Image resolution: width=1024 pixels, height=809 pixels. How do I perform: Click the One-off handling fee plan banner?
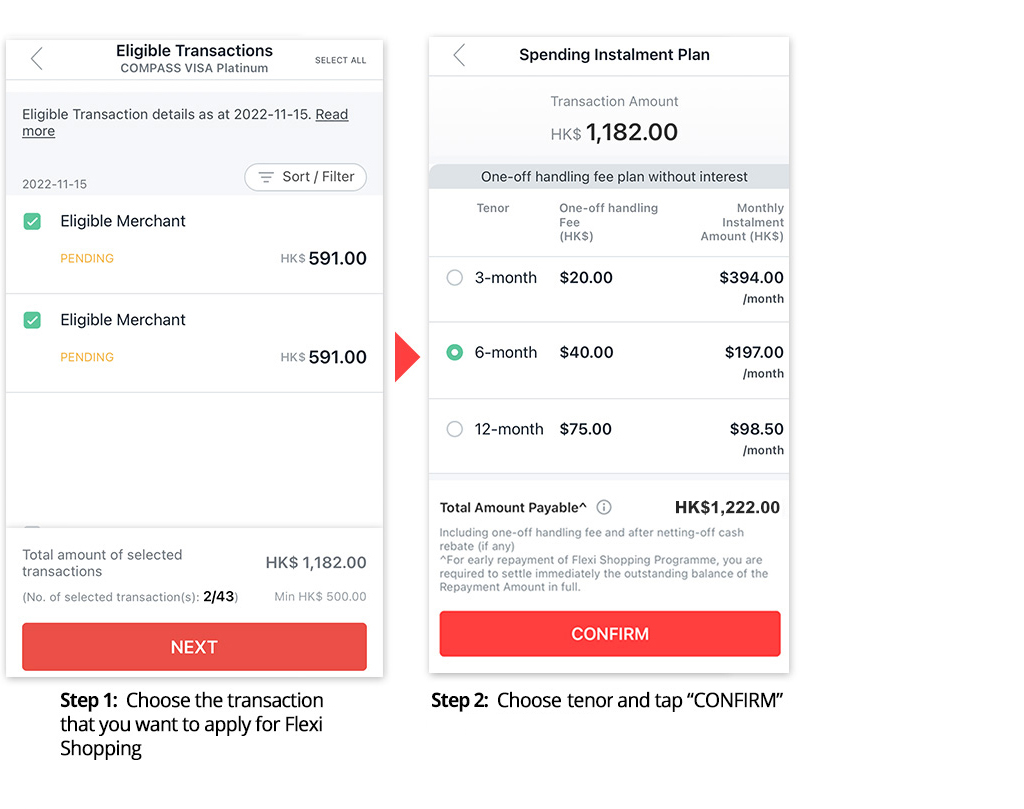click(614, 177)
